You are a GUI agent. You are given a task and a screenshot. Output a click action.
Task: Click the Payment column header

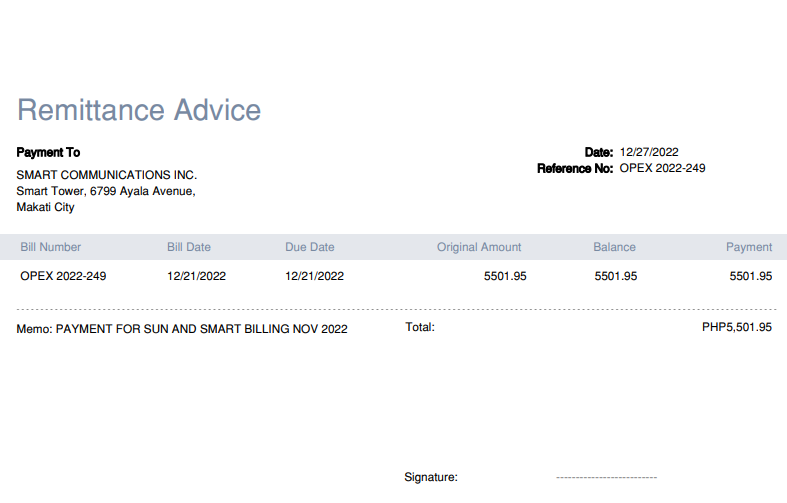[x=749, y=247]
